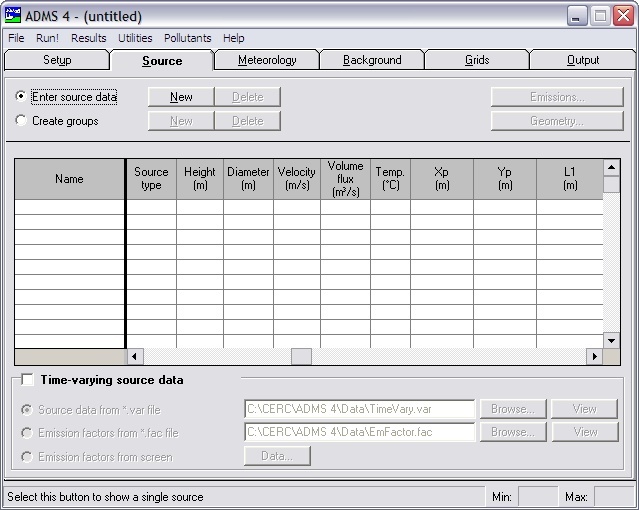Click the table's vertical scrollbar down arrow
This screenshot has height=510, width=639.
click(611, 340)
